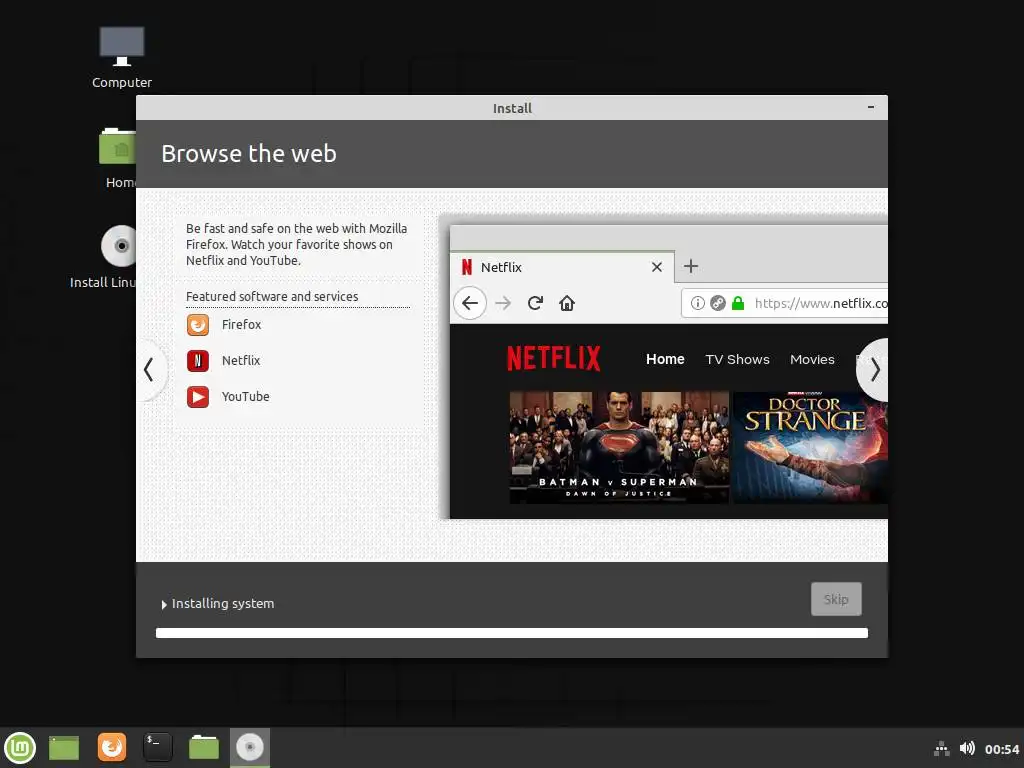
Task: Click the netflix URL address field
Action: point(784,303)
